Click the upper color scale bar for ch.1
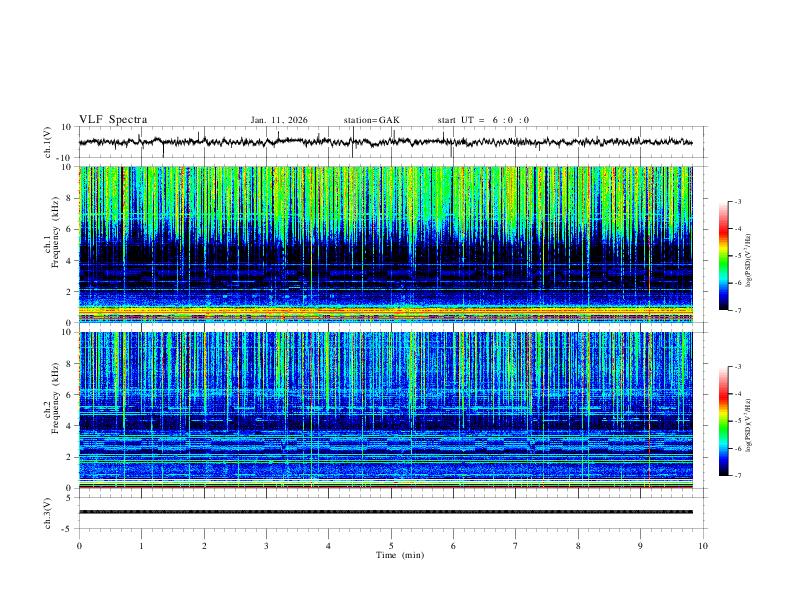The image size is (792, 612). (x=724, y=256)
